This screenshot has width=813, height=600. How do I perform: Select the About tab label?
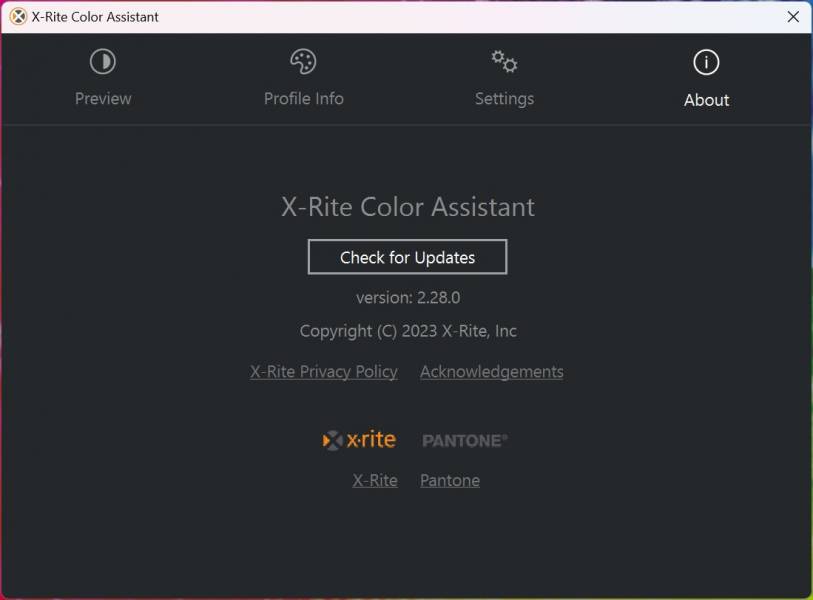[x=706, y=100]
